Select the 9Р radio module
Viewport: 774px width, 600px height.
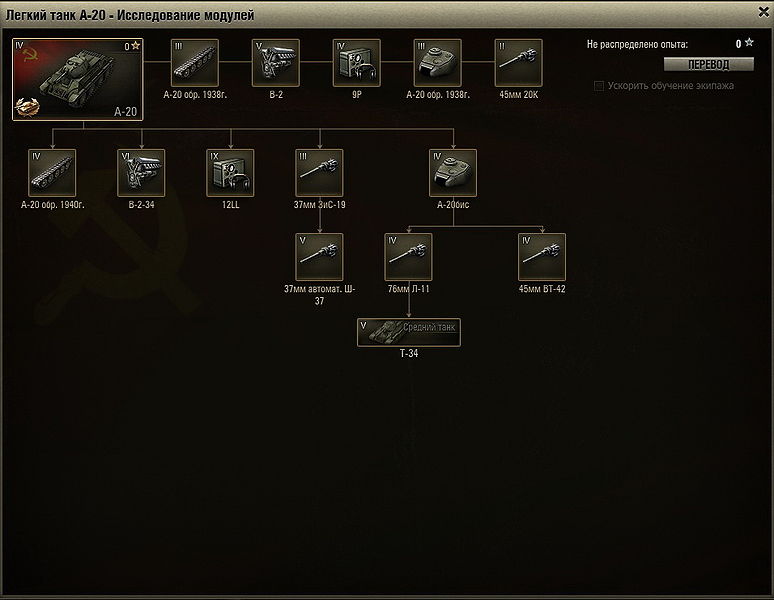pyautogui.click(x=356, y=63)
